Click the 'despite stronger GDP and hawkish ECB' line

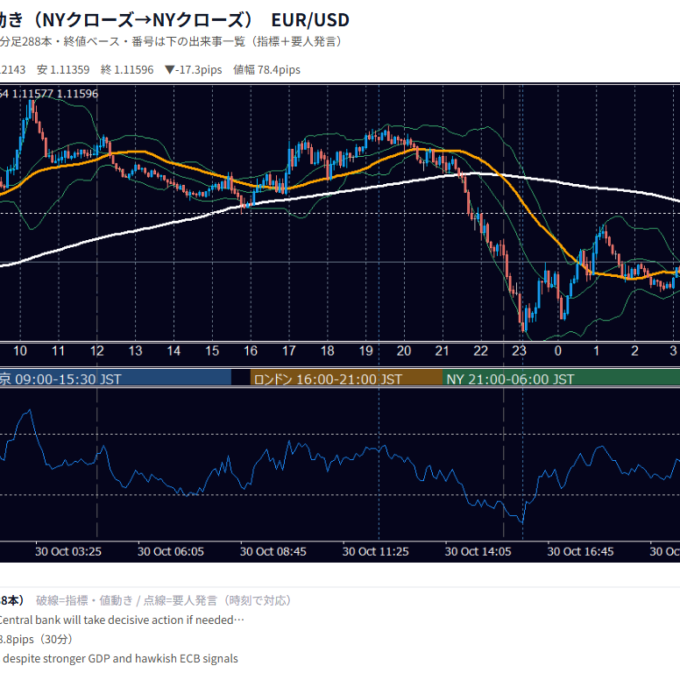(x=120, y=659)
